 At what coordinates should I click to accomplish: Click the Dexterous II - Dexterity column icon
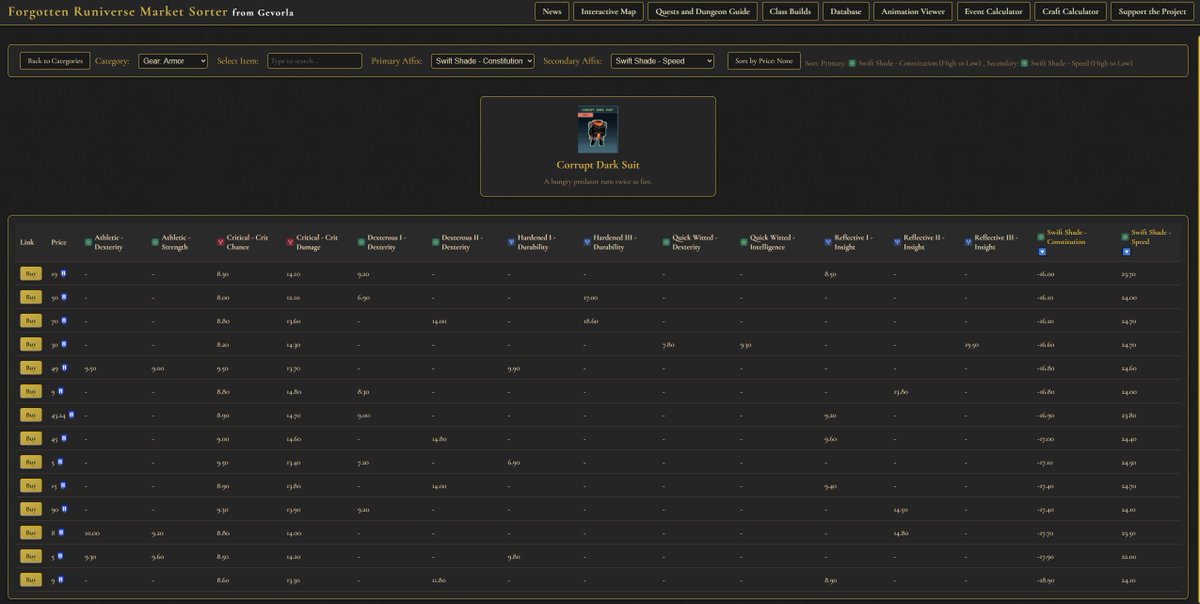[436, 242]
